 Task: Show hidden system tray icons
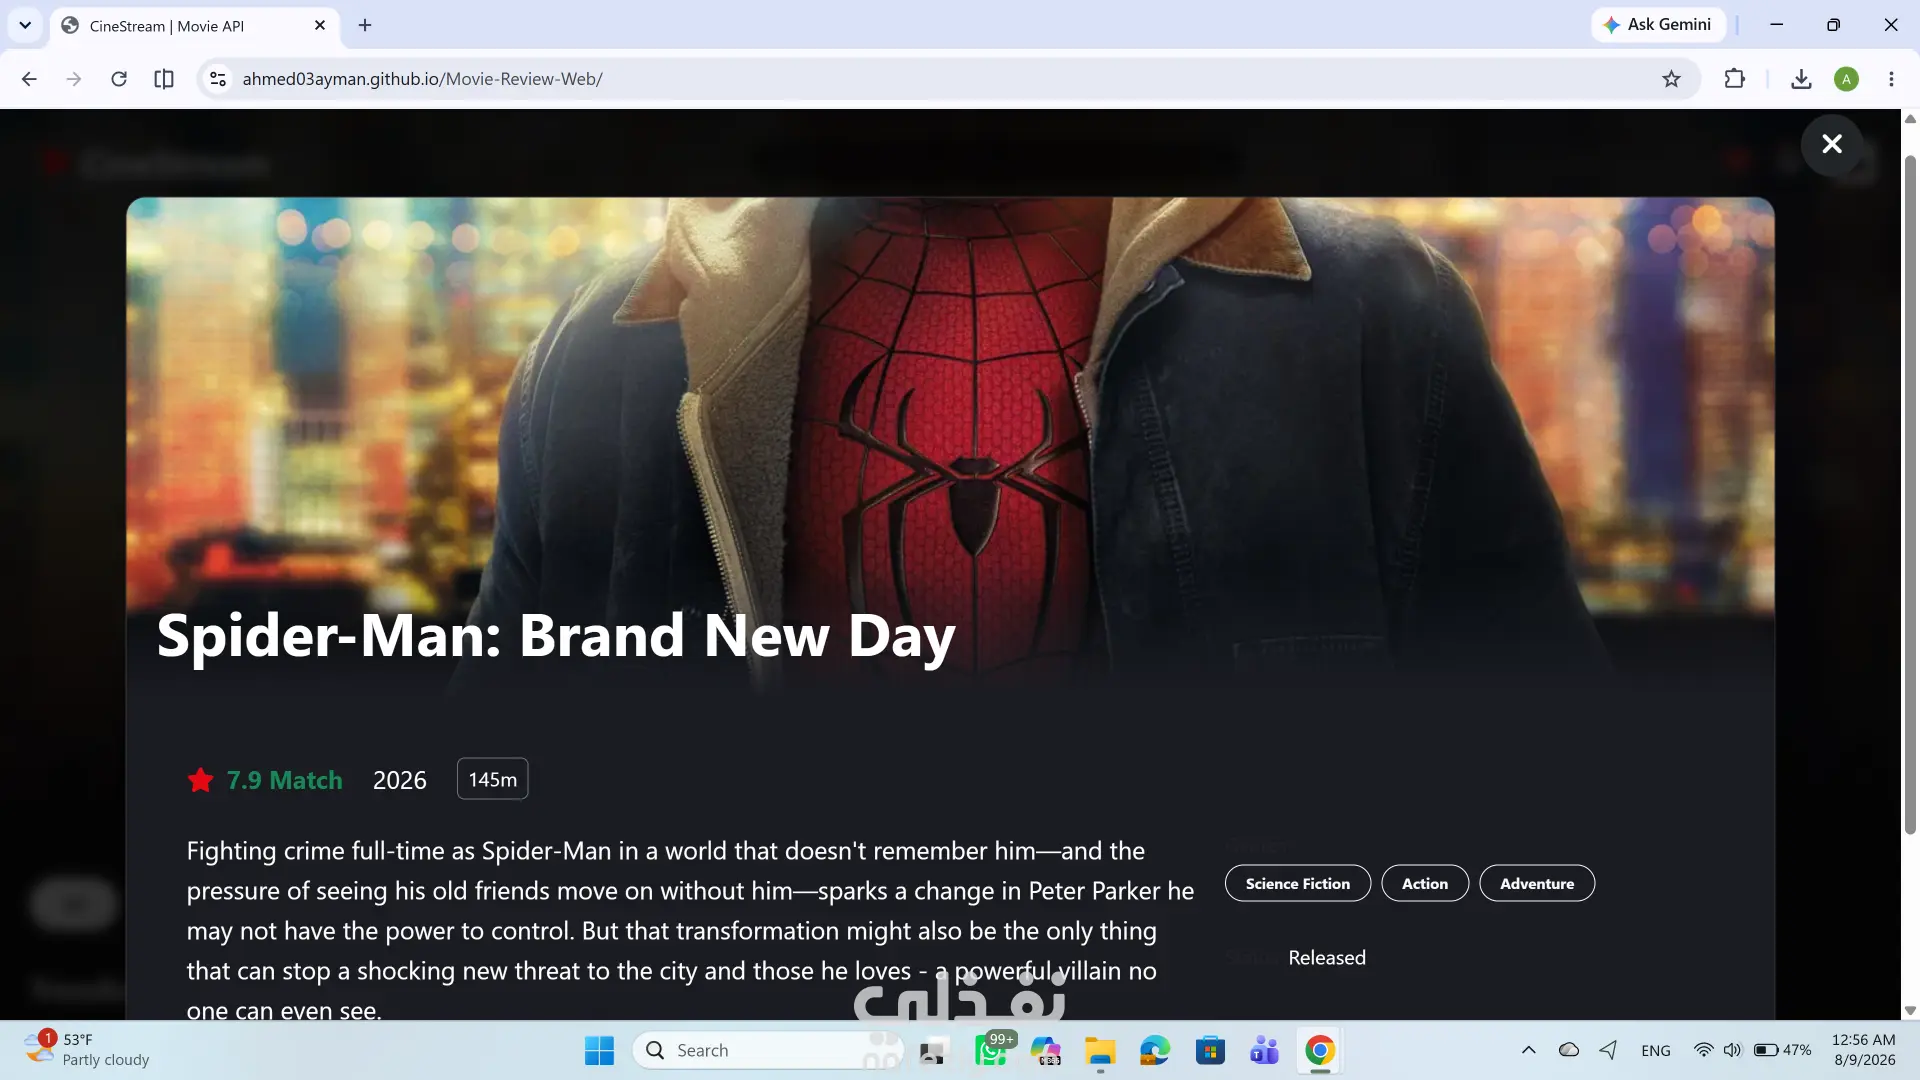tap(1529, 1050)
